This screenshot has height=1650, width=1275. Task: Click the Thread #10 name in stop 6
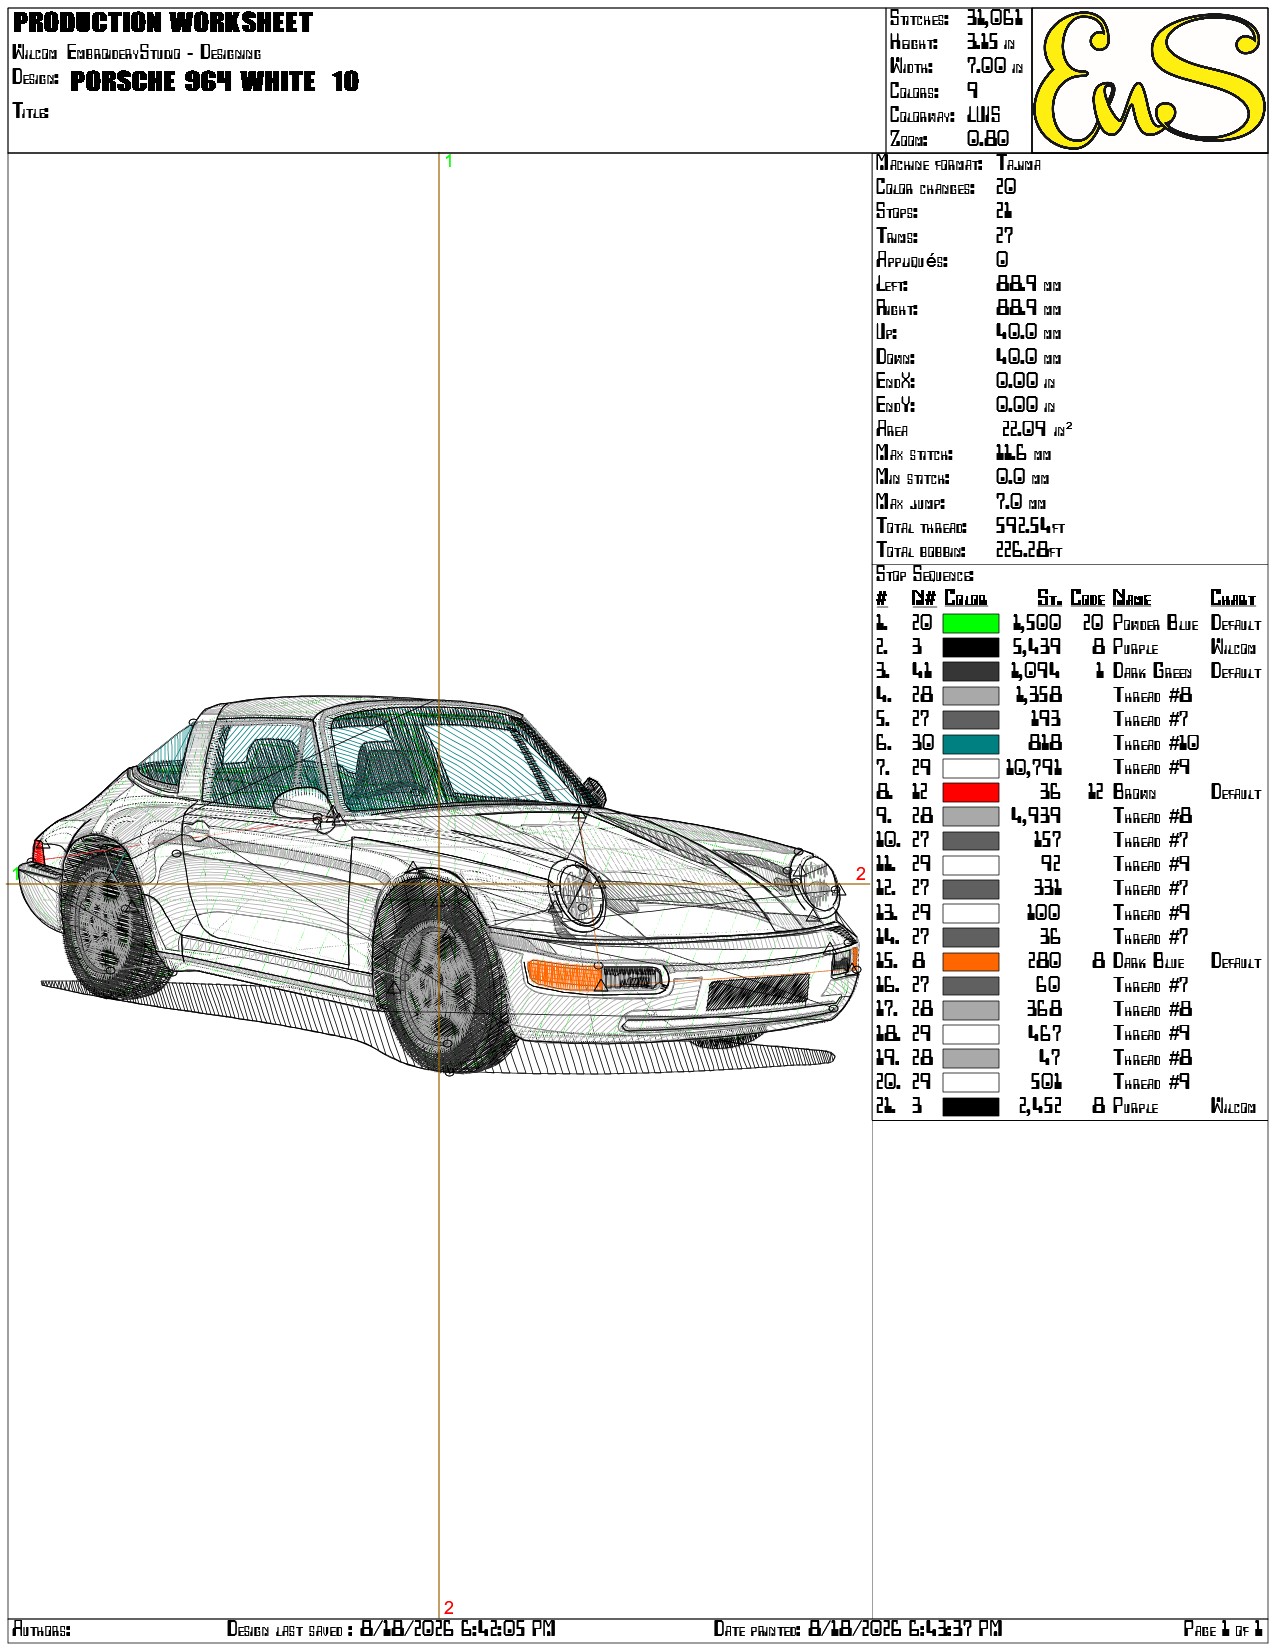point(1156,744)
